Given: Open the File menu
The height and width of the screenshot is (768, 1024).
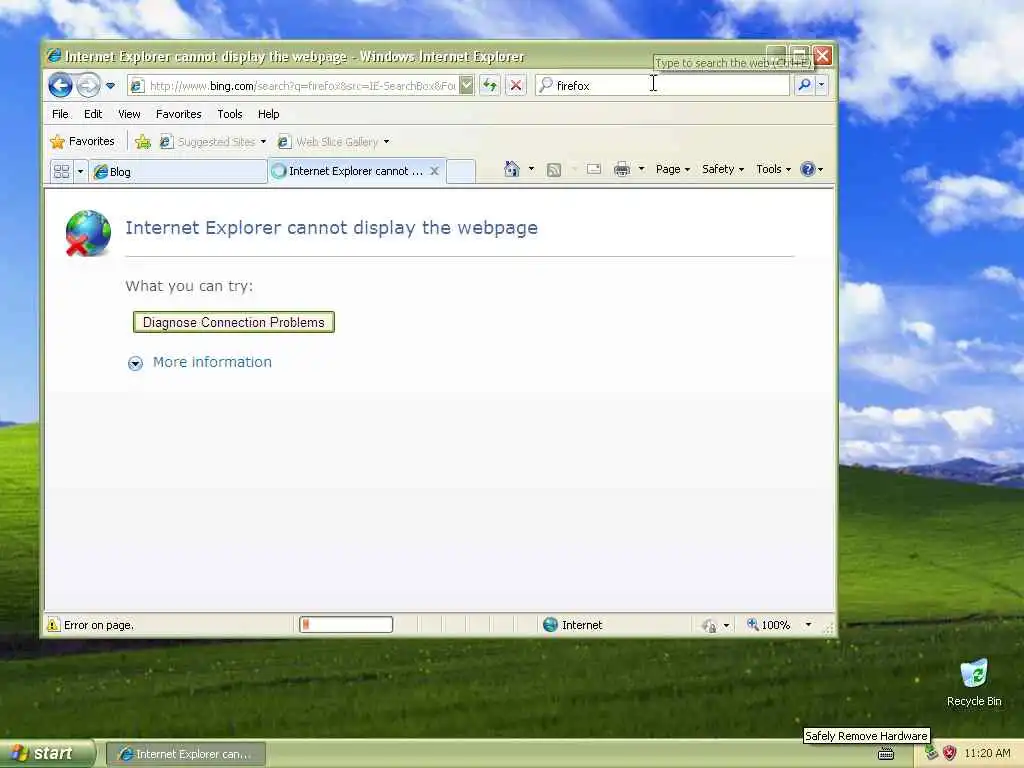Looking at the screenshot, I should pos(60,114).
